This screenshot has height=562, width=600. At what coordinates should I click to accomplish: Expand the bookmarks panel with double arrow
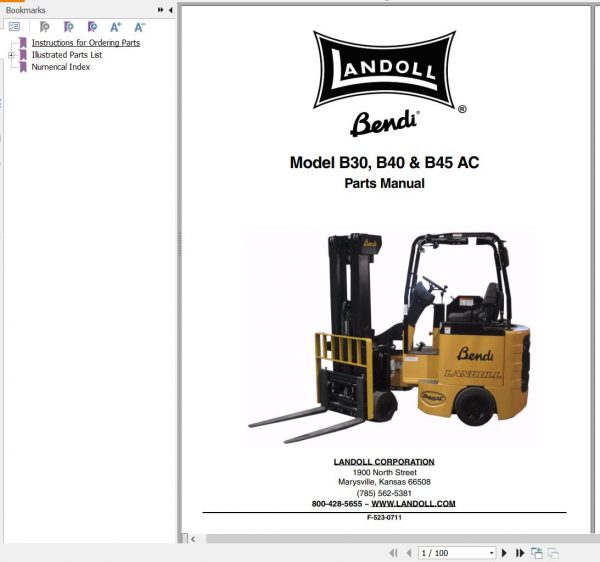pos(160,10)
